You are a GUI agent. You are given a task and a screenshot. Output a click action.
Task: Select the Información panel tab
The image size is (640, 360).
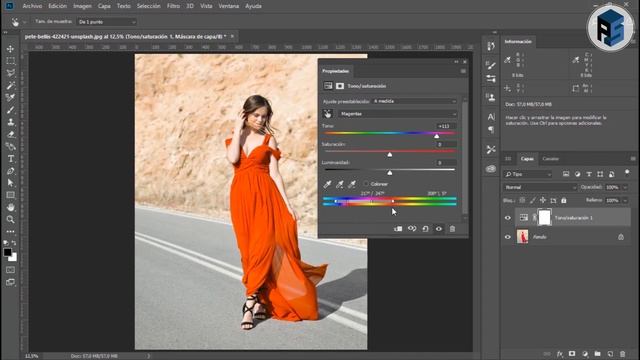pos(518,42)
